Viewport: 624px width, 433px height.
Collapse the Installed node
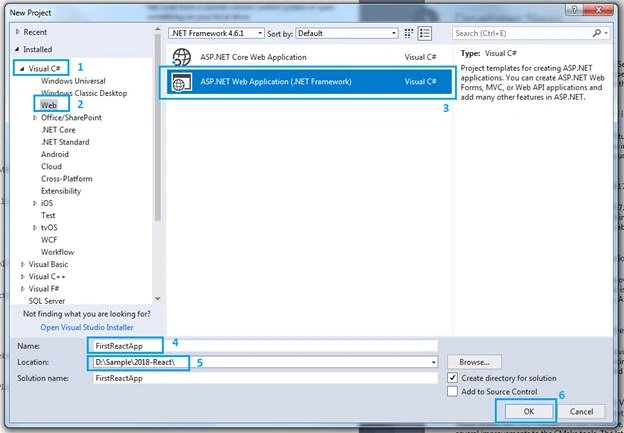click(17, 49)
